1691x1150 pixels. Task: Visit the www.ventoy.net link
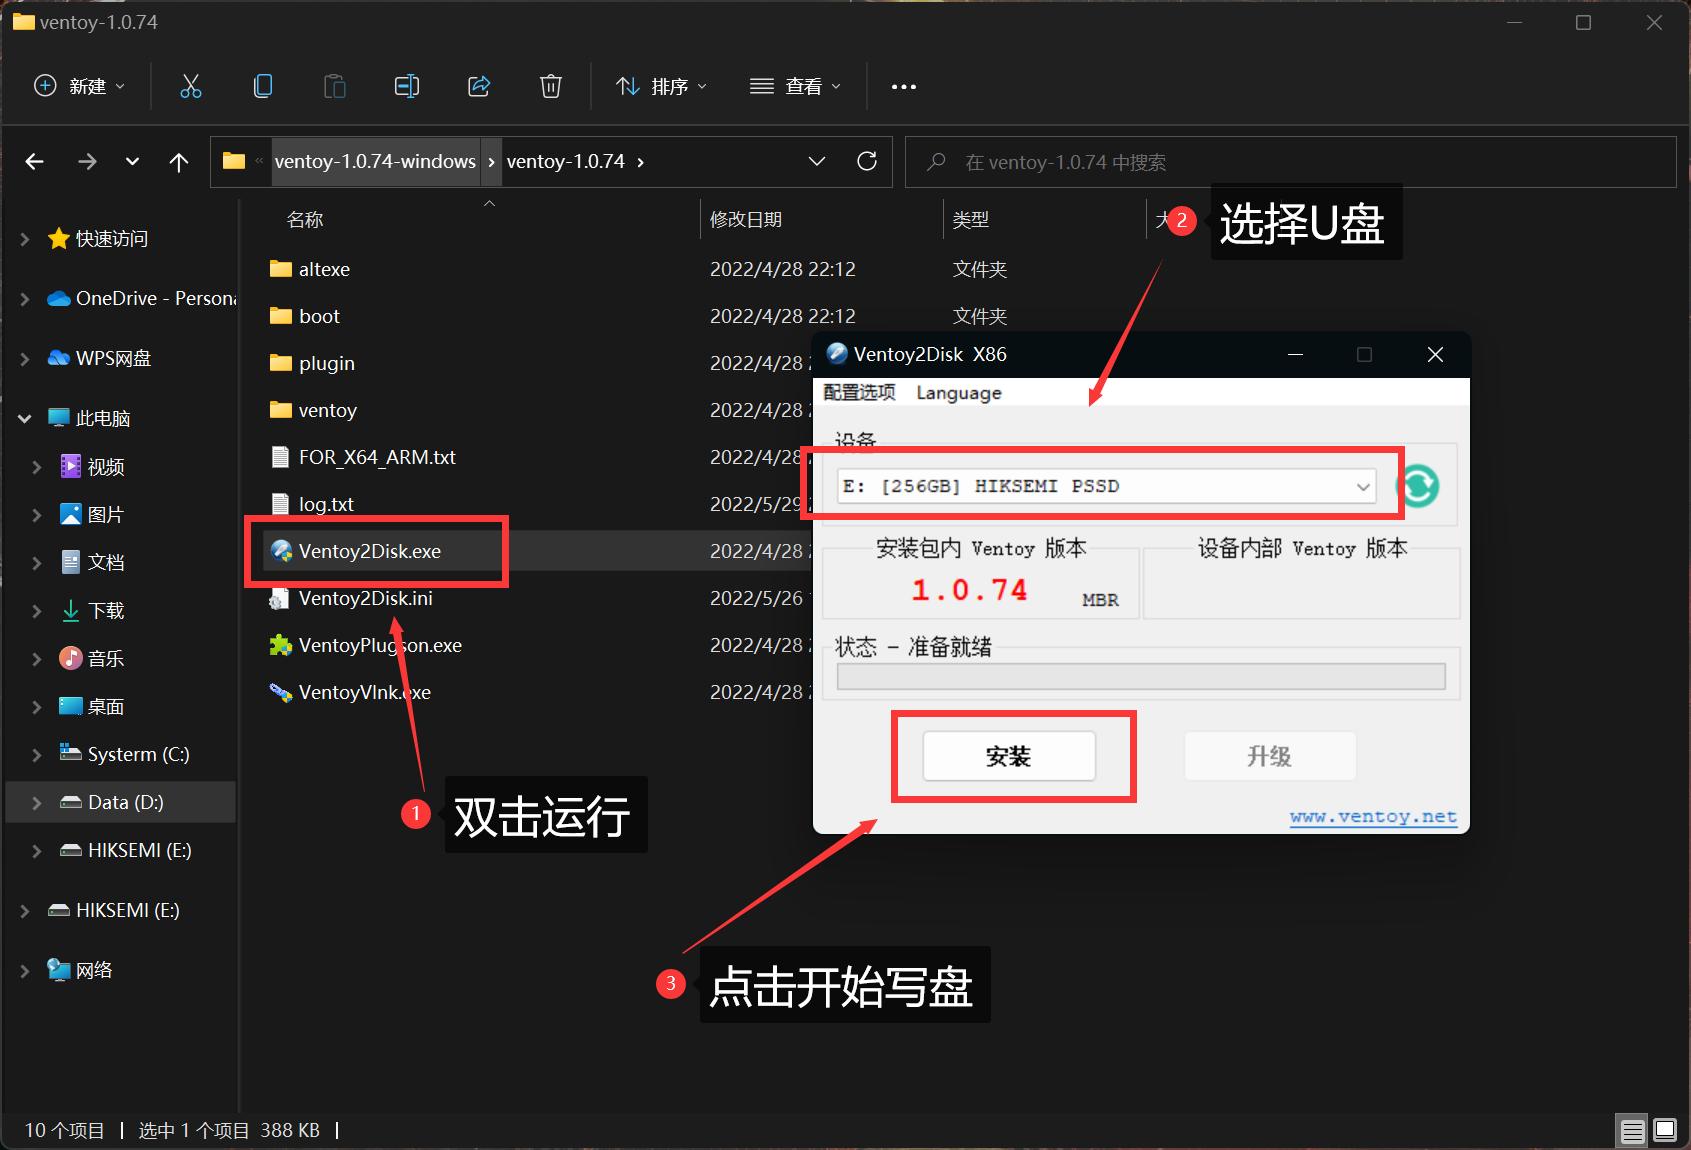[1373, 816]
